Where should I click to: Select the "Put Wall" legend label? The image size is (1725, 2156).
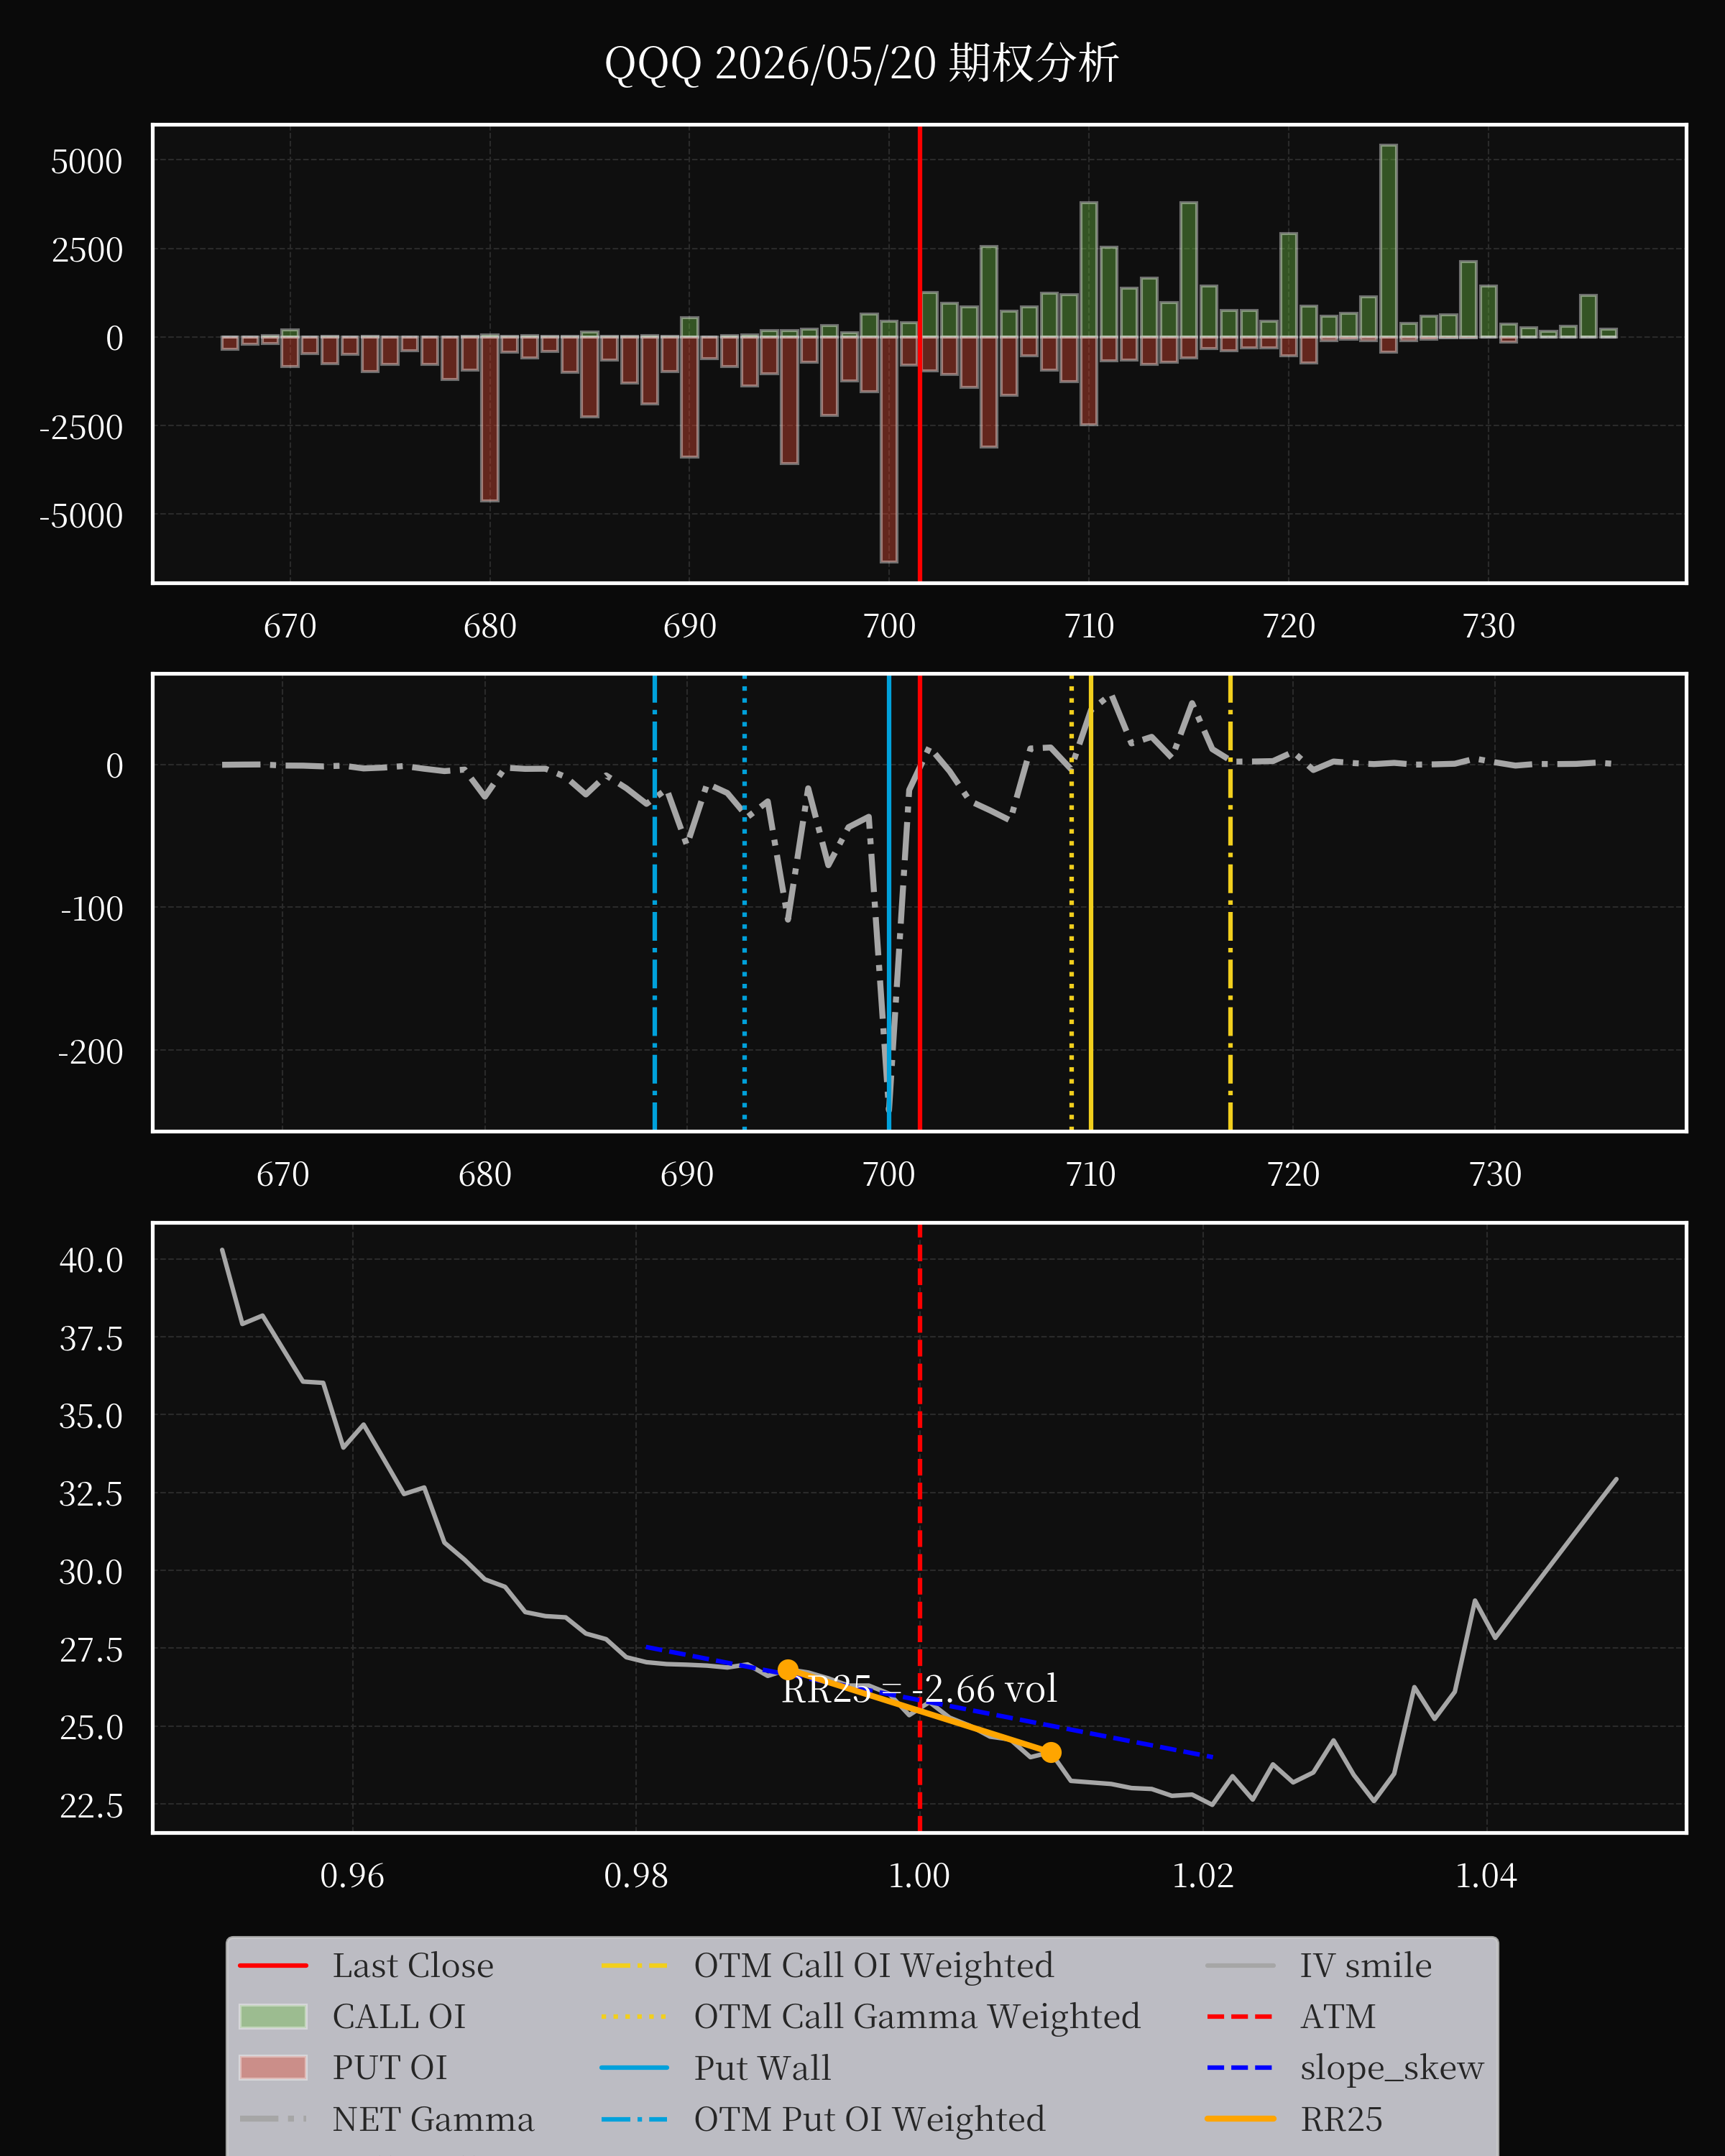762,2067
